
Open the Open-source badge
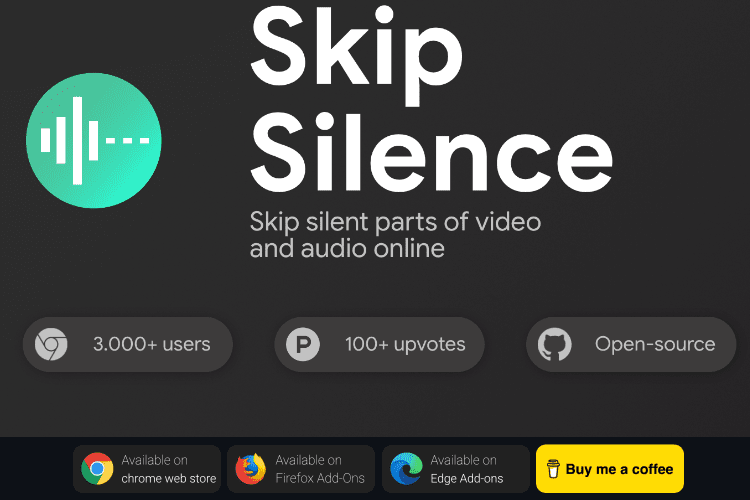point(631,344)
